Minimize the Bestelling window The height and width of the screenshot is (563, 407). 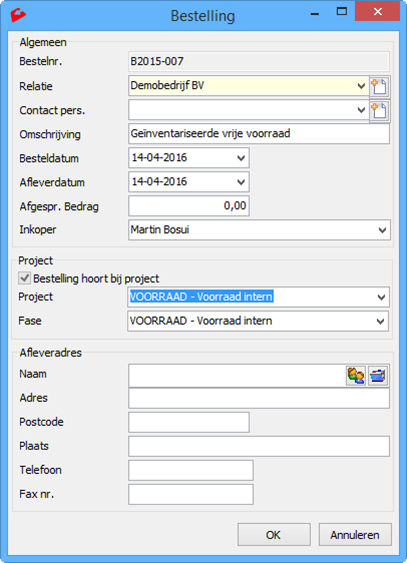[315, 14]
